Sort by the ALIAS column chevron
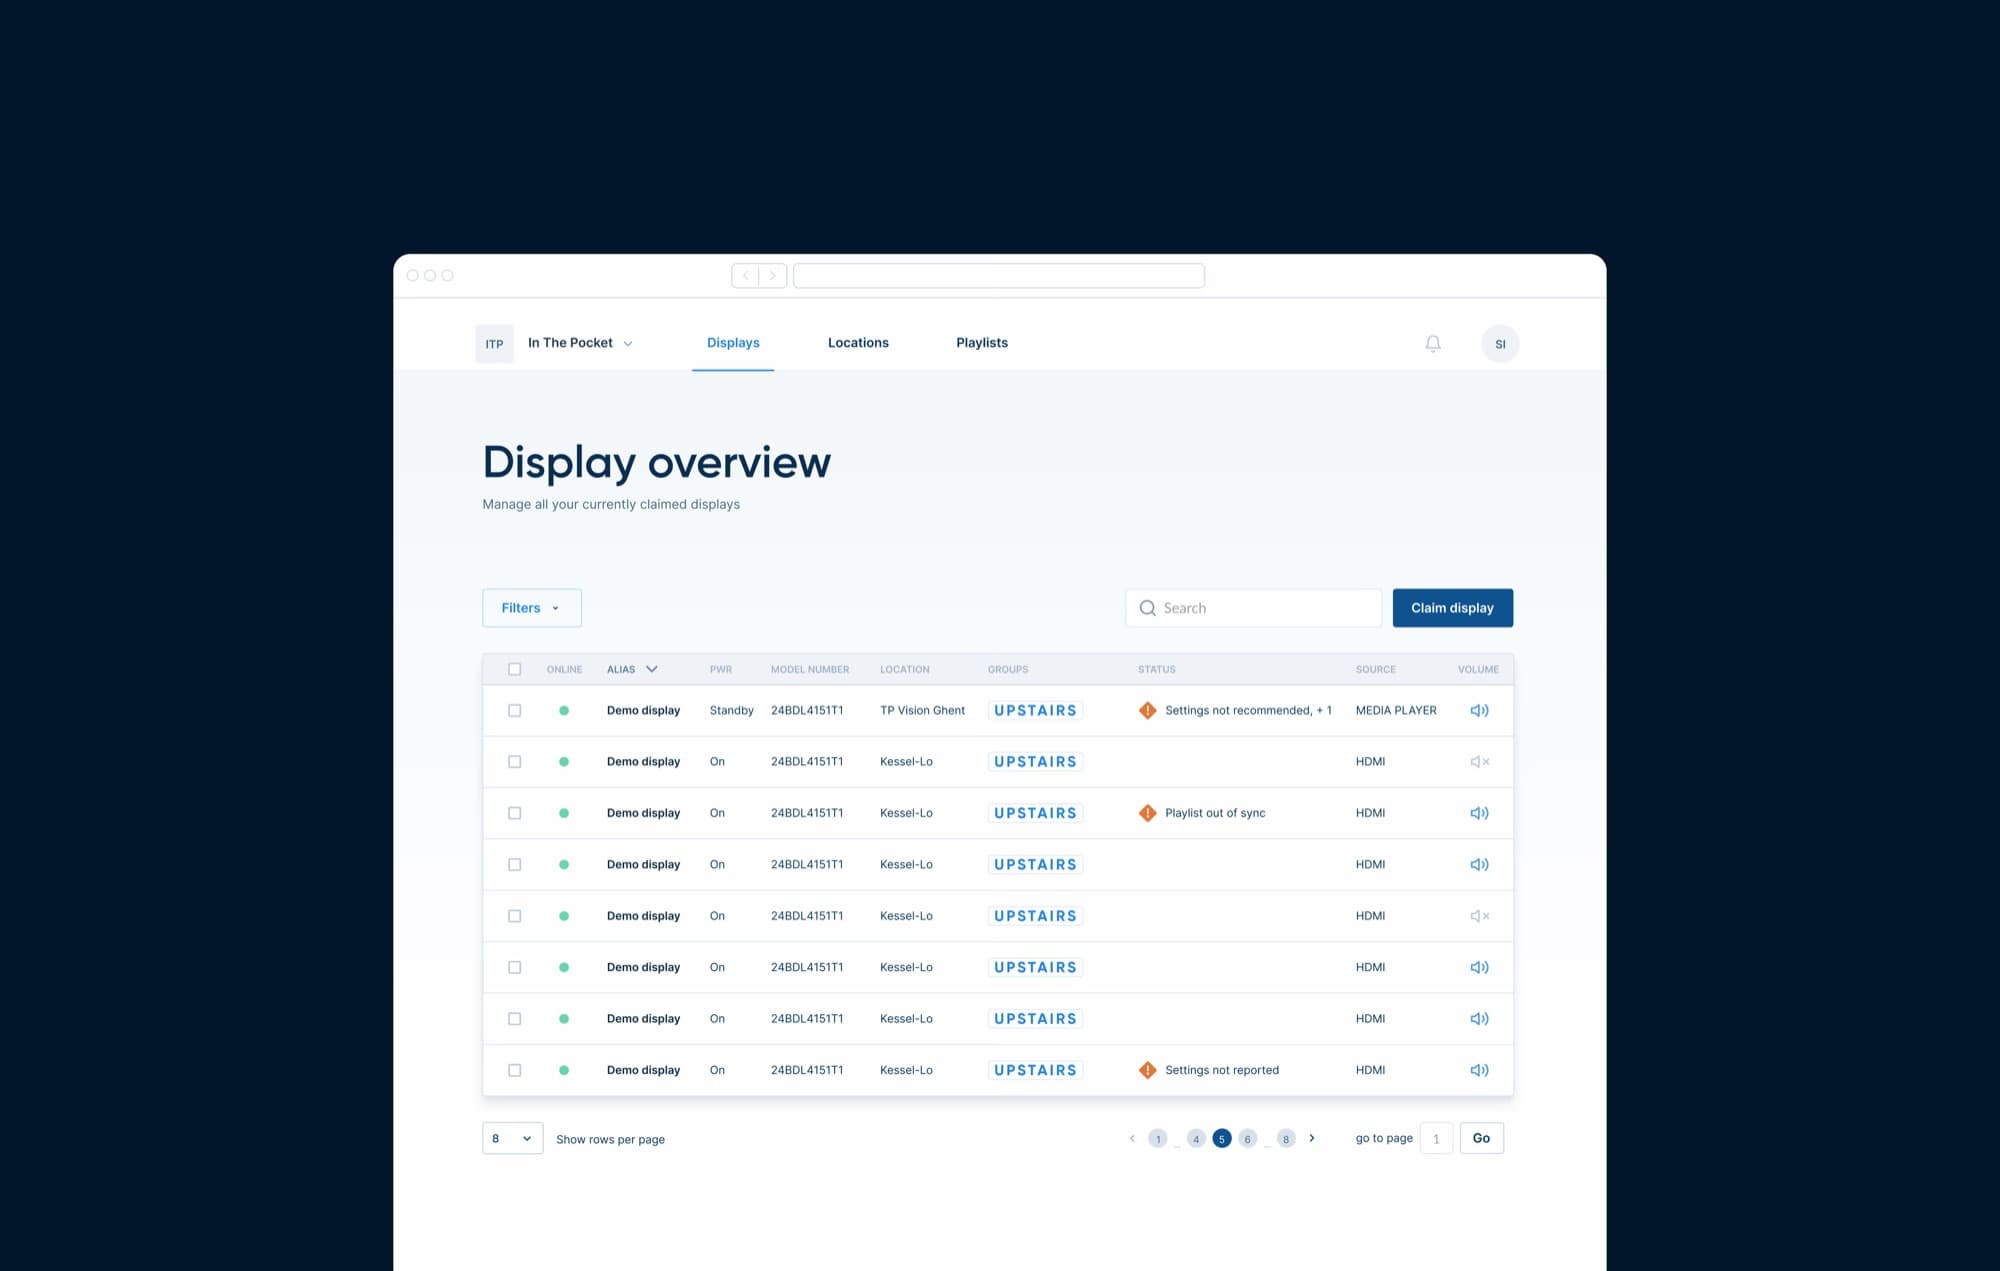Viewport: 2000px width, 1271px height. (x=652, y=669)
